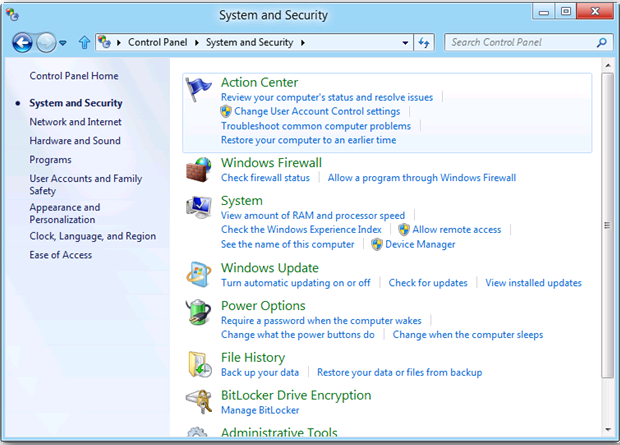Select Programs category in sidebar
620x445 pixels.
point(51,160)
